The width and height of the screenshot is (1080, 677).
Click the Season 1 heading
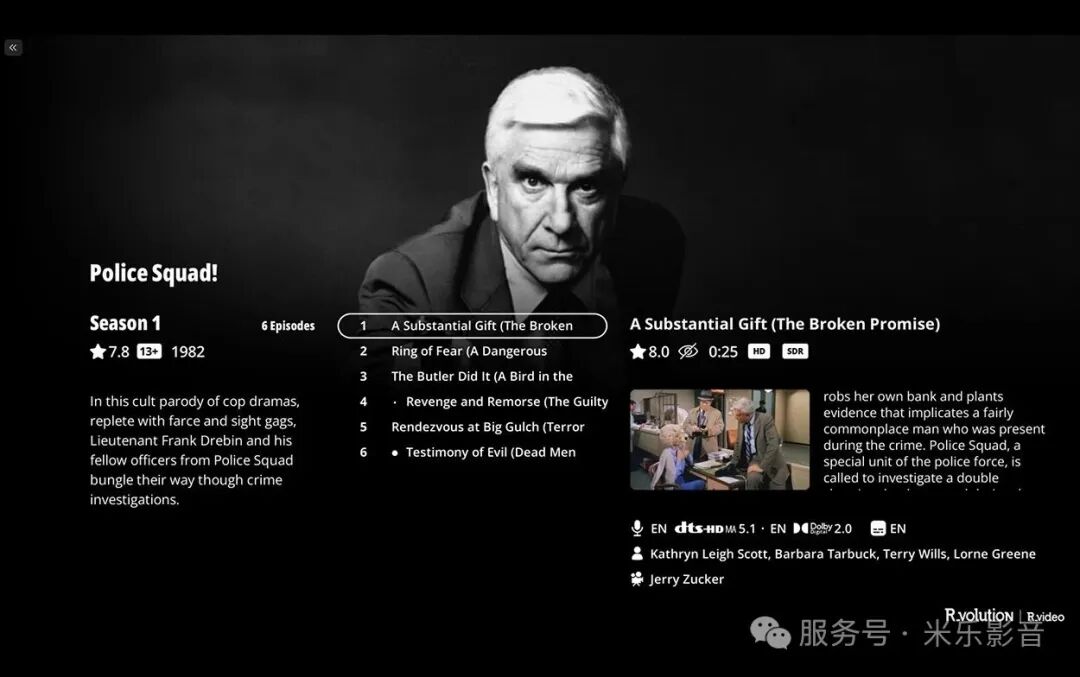125,323
